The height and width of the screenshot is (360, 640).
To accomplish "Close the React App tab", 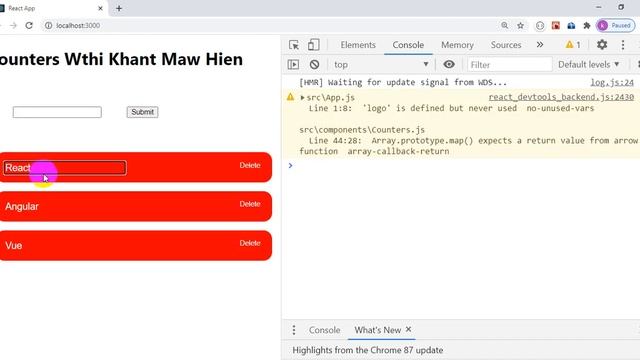I will [x=100, y=8].
